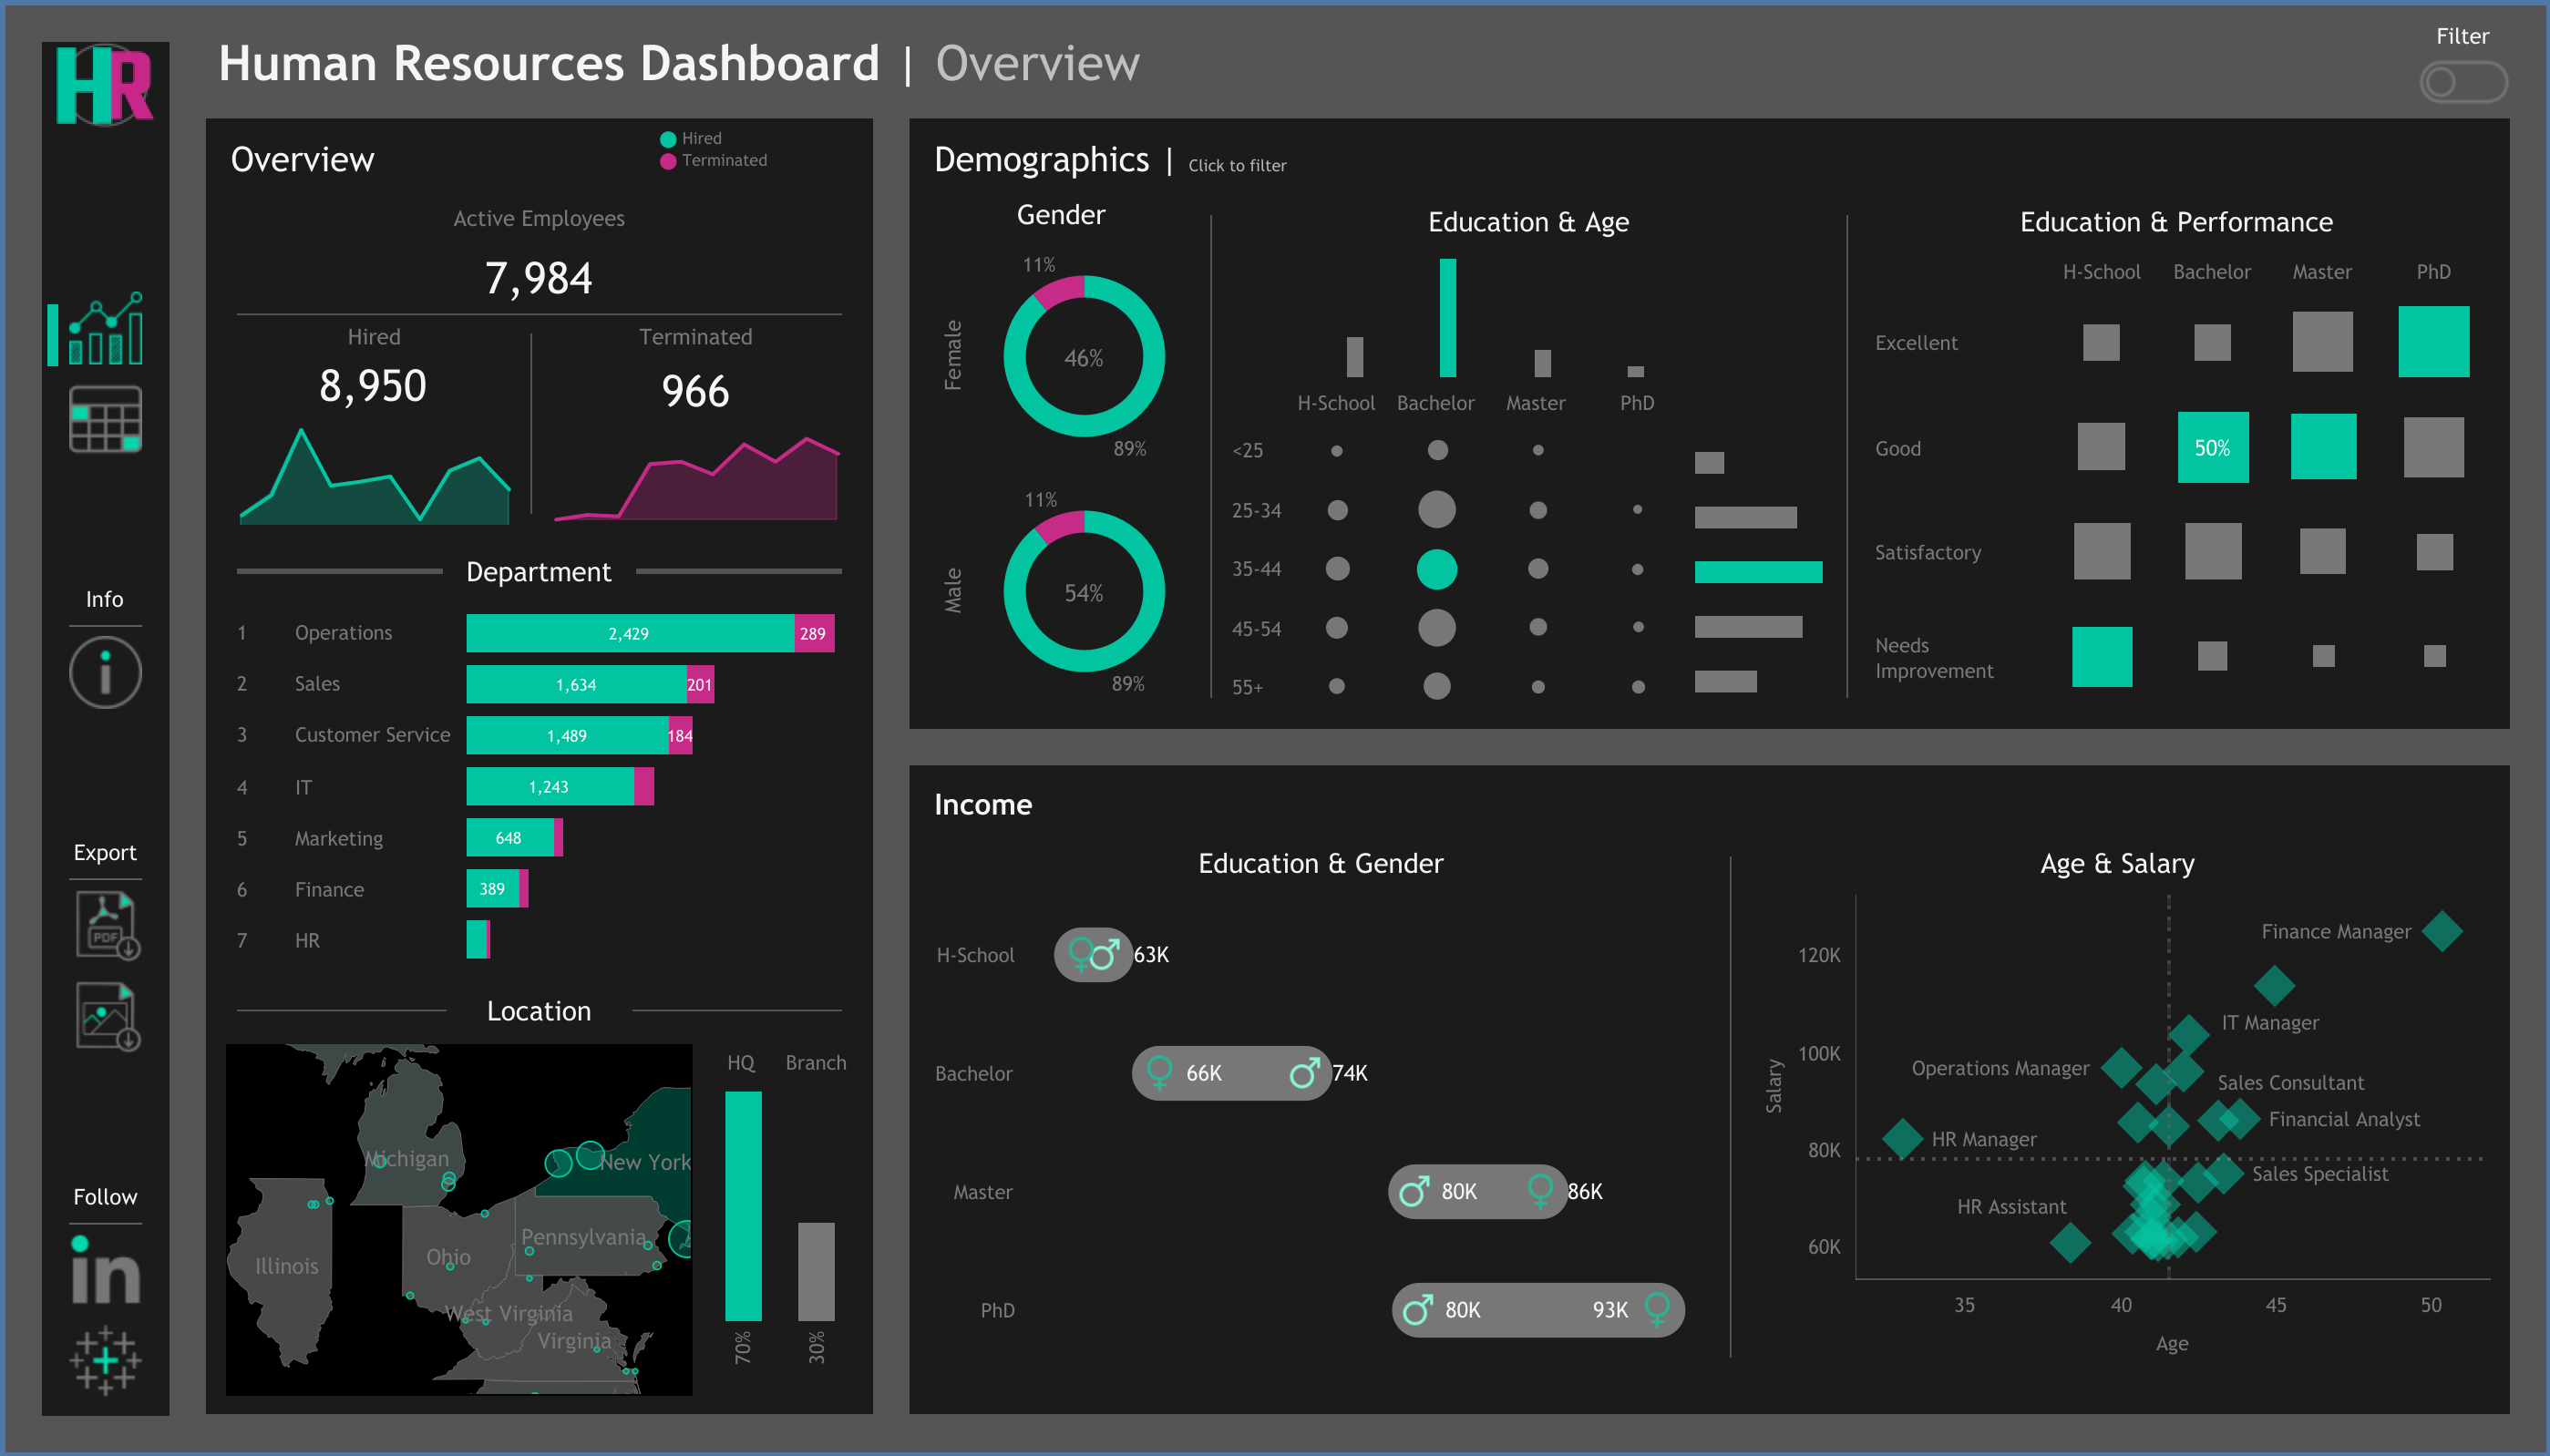Filter by Male gender donut chart
Screen dimensions: 2550x1456
click(1084, 592)
